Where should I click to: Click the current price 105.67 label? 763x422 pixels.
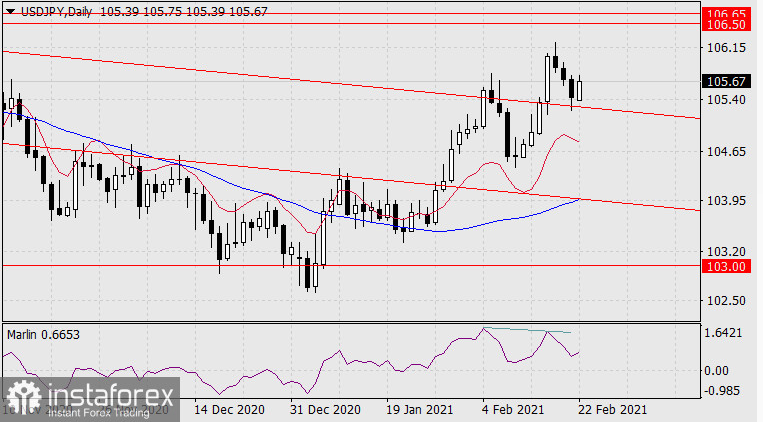pyautogui.click(x=726, y=81)
